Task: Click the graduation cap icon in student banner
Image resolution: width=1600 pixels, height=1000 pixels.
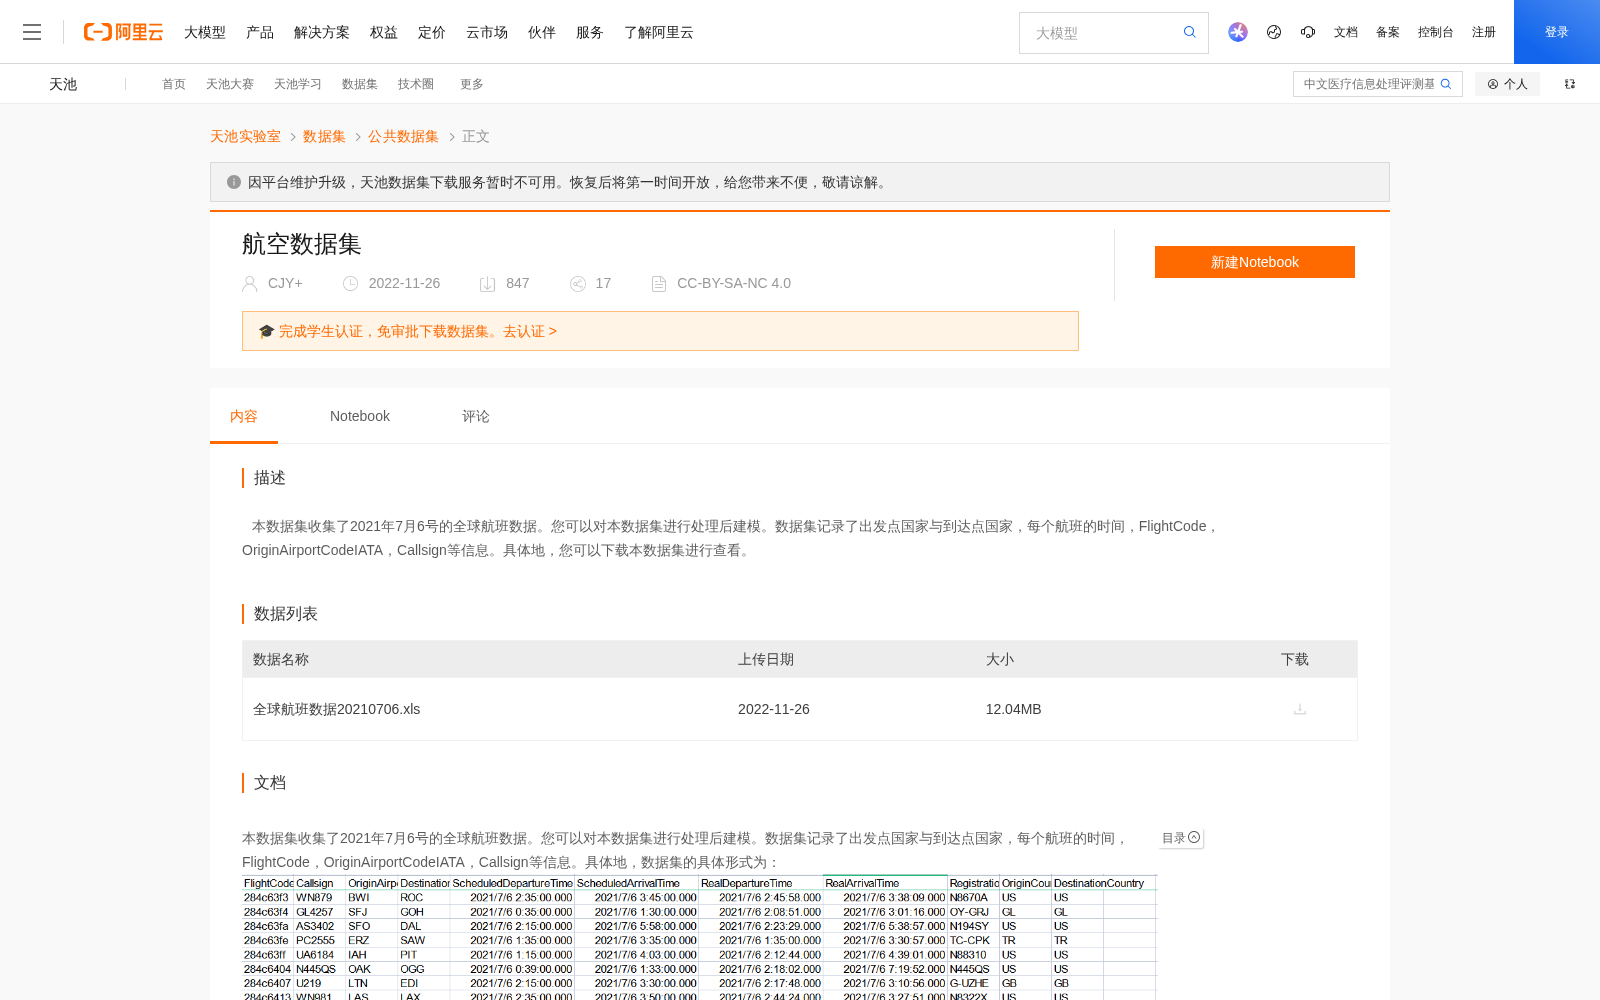Action: click(x=266, y=331)
